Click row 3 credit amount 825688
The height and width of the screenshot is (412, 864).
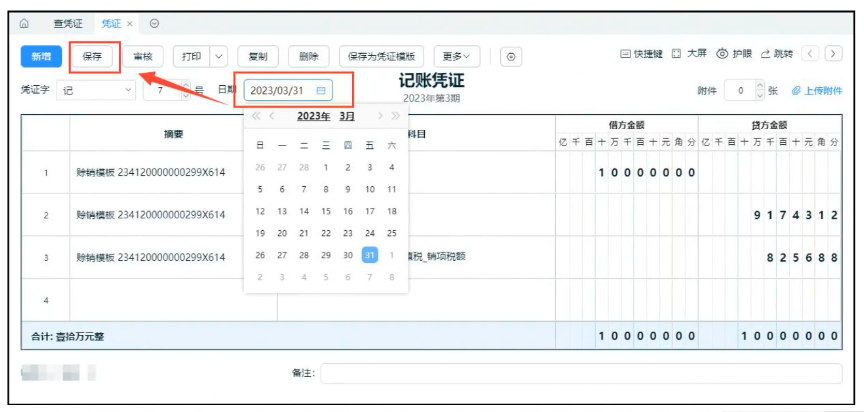[x=802, y=258]
